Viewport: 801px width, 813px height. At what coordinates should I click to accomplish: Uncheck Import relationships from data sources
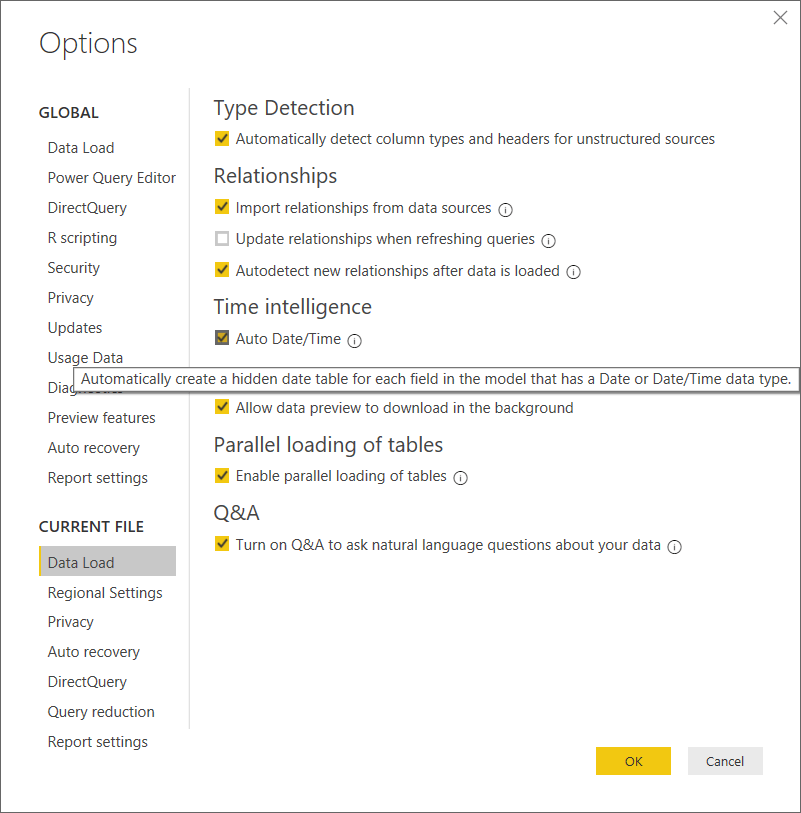click(222, 207)
